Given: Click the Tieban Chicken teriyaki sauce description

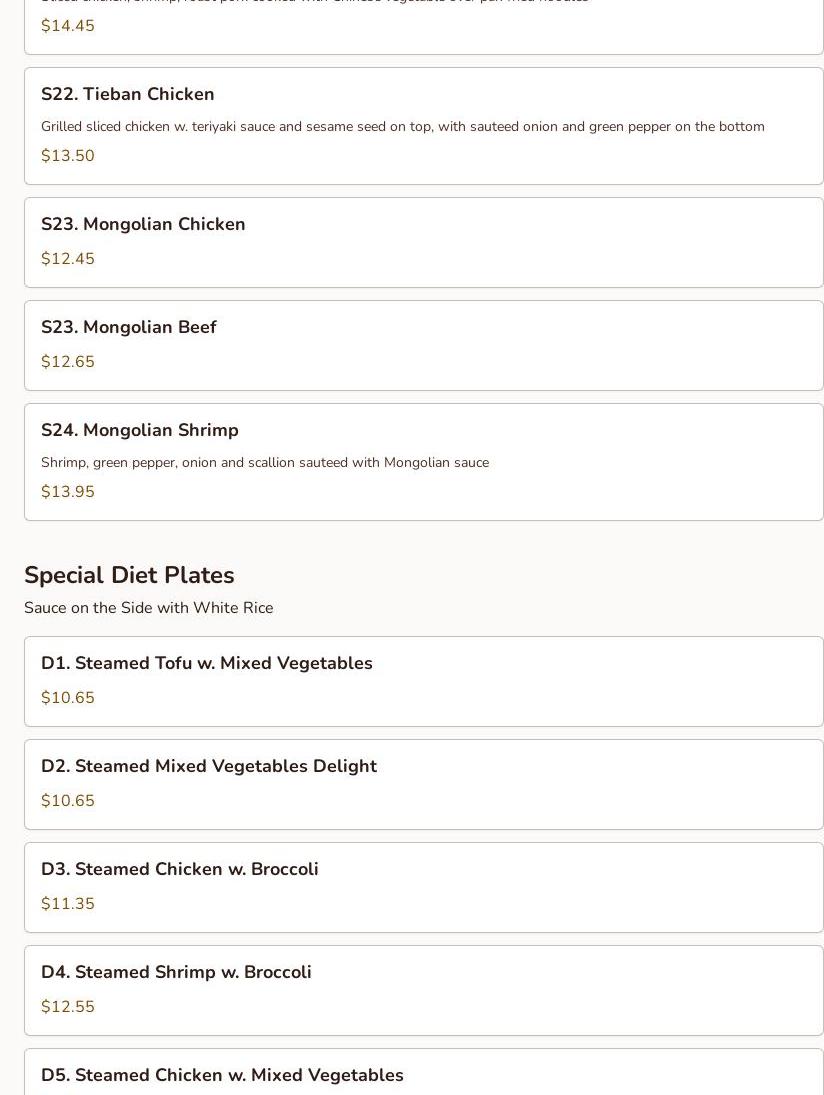Looking at the screenshot, I should coord(402,127).
